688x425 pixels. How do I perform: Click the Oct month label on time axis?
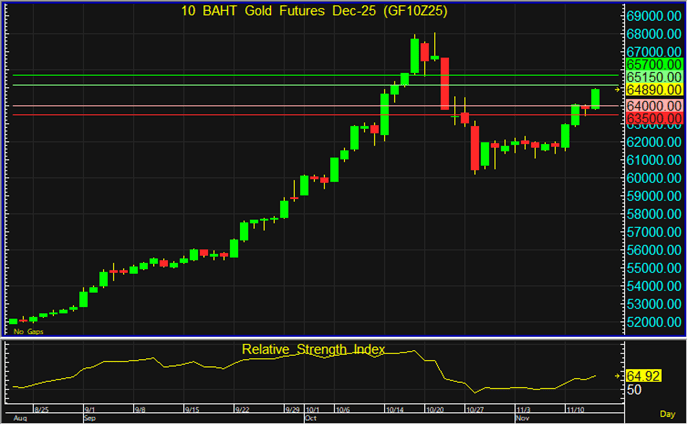[310, 418]
